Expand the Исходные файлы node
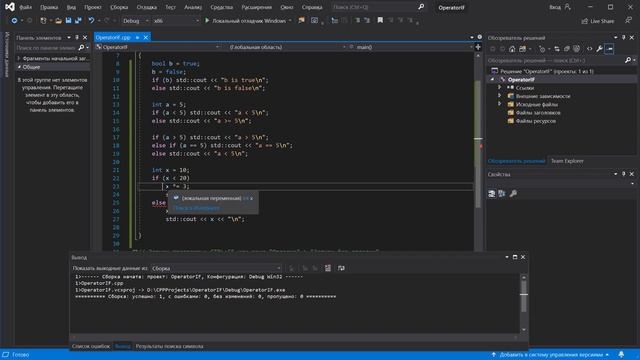 499,104
